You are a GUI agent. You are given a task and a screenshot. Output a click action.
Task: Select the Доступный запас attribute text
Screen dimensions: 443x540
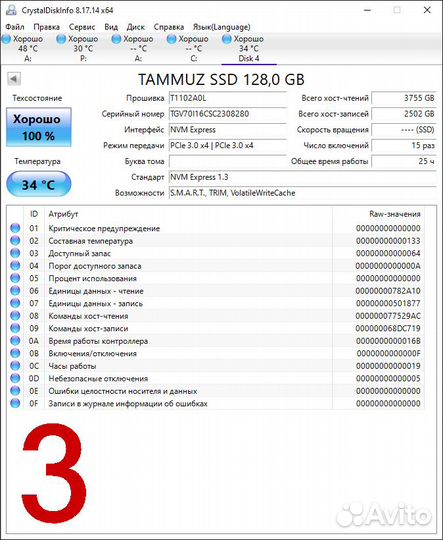(x=80, y=253)
